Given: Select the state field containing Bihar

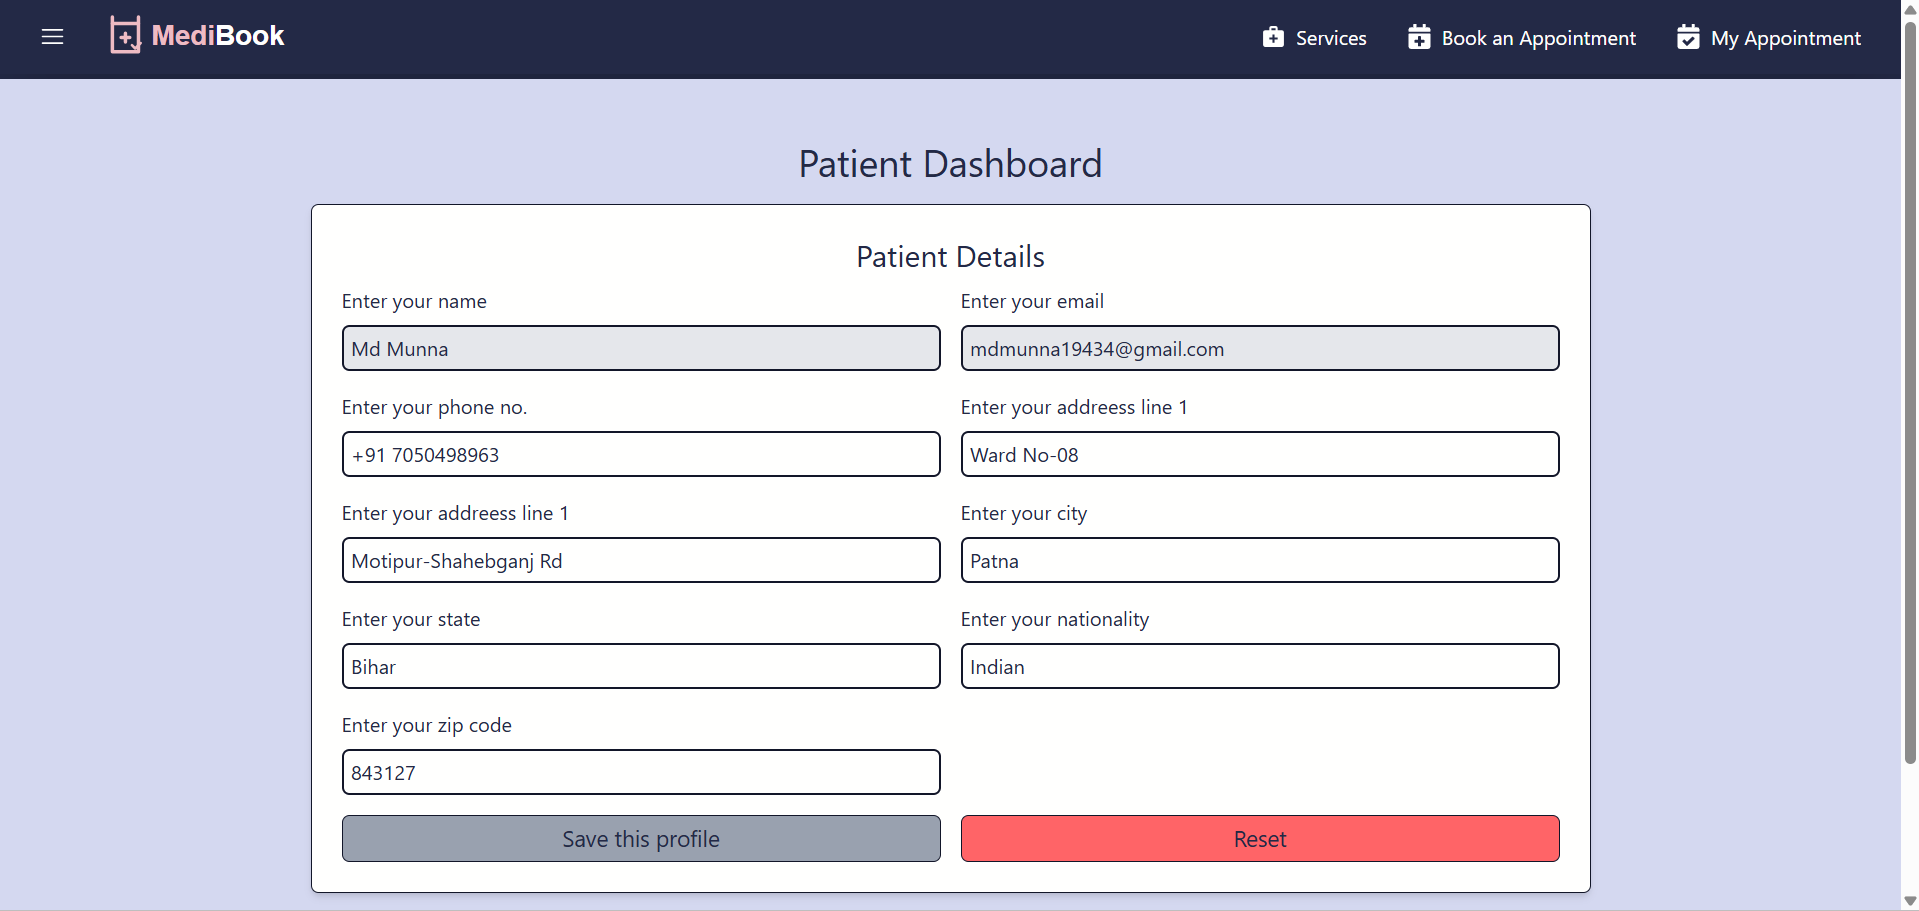Looking at the screenshot, I should (x=640, y=666).
